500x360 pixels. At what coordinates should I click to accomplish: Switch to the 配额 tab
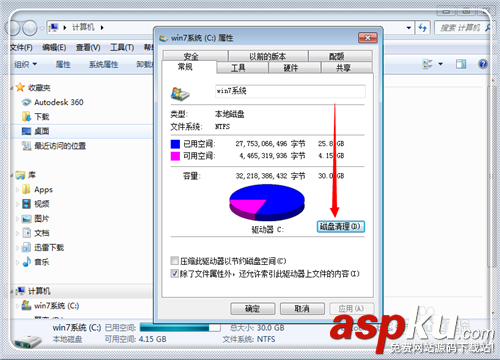(340, 56)
